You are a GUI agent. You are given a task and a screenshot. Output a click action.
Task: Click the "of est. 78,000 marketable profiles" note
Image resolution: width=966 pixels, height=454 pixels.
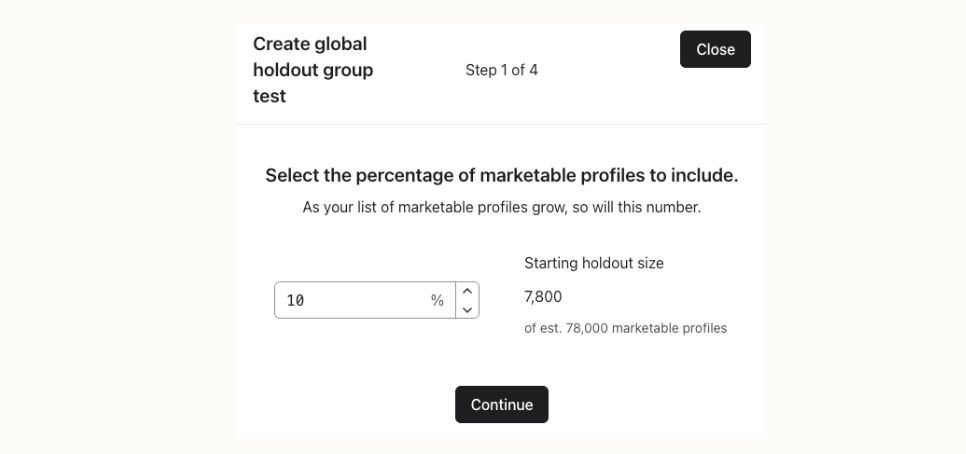pos(625,328)
